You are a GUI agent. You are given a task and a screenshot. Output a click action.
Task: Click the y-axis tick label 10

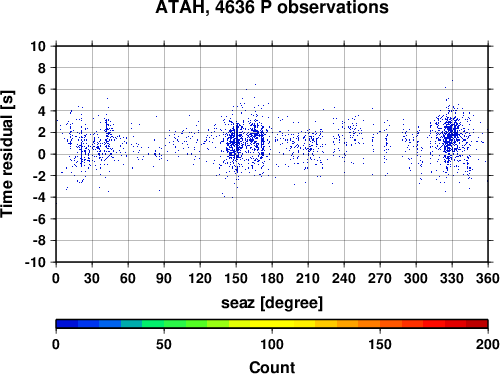(x=38, y=46)
